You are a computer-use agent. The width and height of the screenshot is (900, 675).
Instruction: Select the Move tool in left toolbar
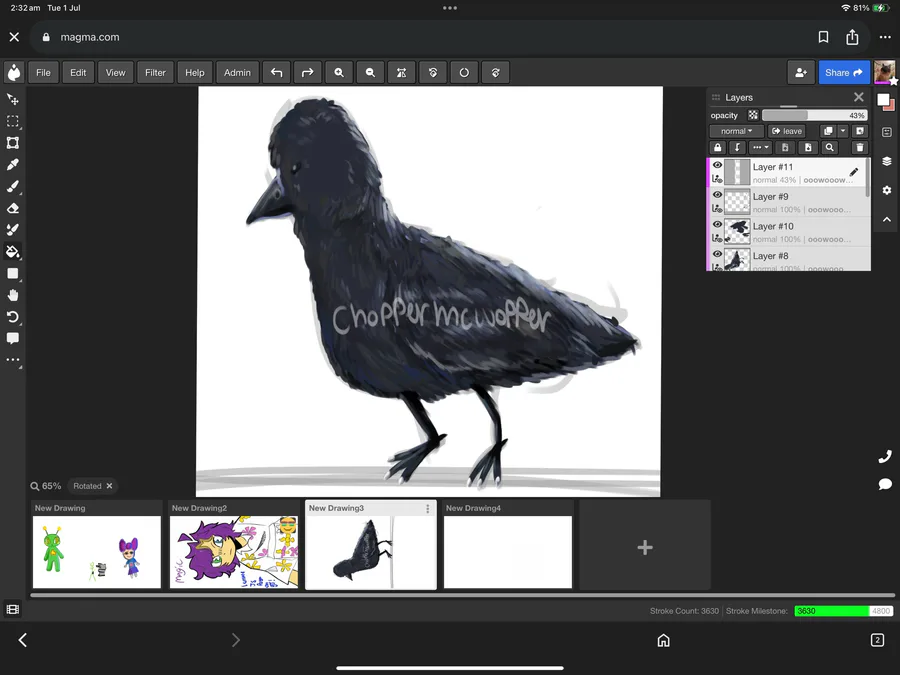[x=13, y=99]
